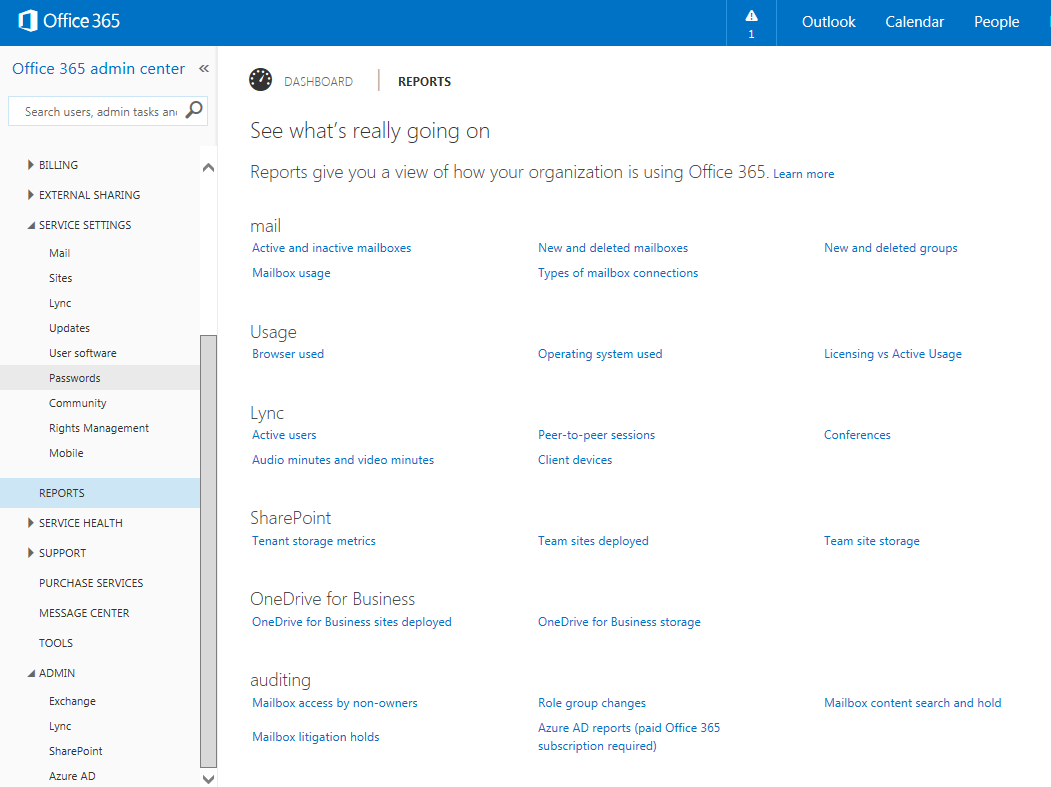The image size is (1051, 787).
Task: Switch to the DASHBOARD tab
Action: [x=318, y=82]
